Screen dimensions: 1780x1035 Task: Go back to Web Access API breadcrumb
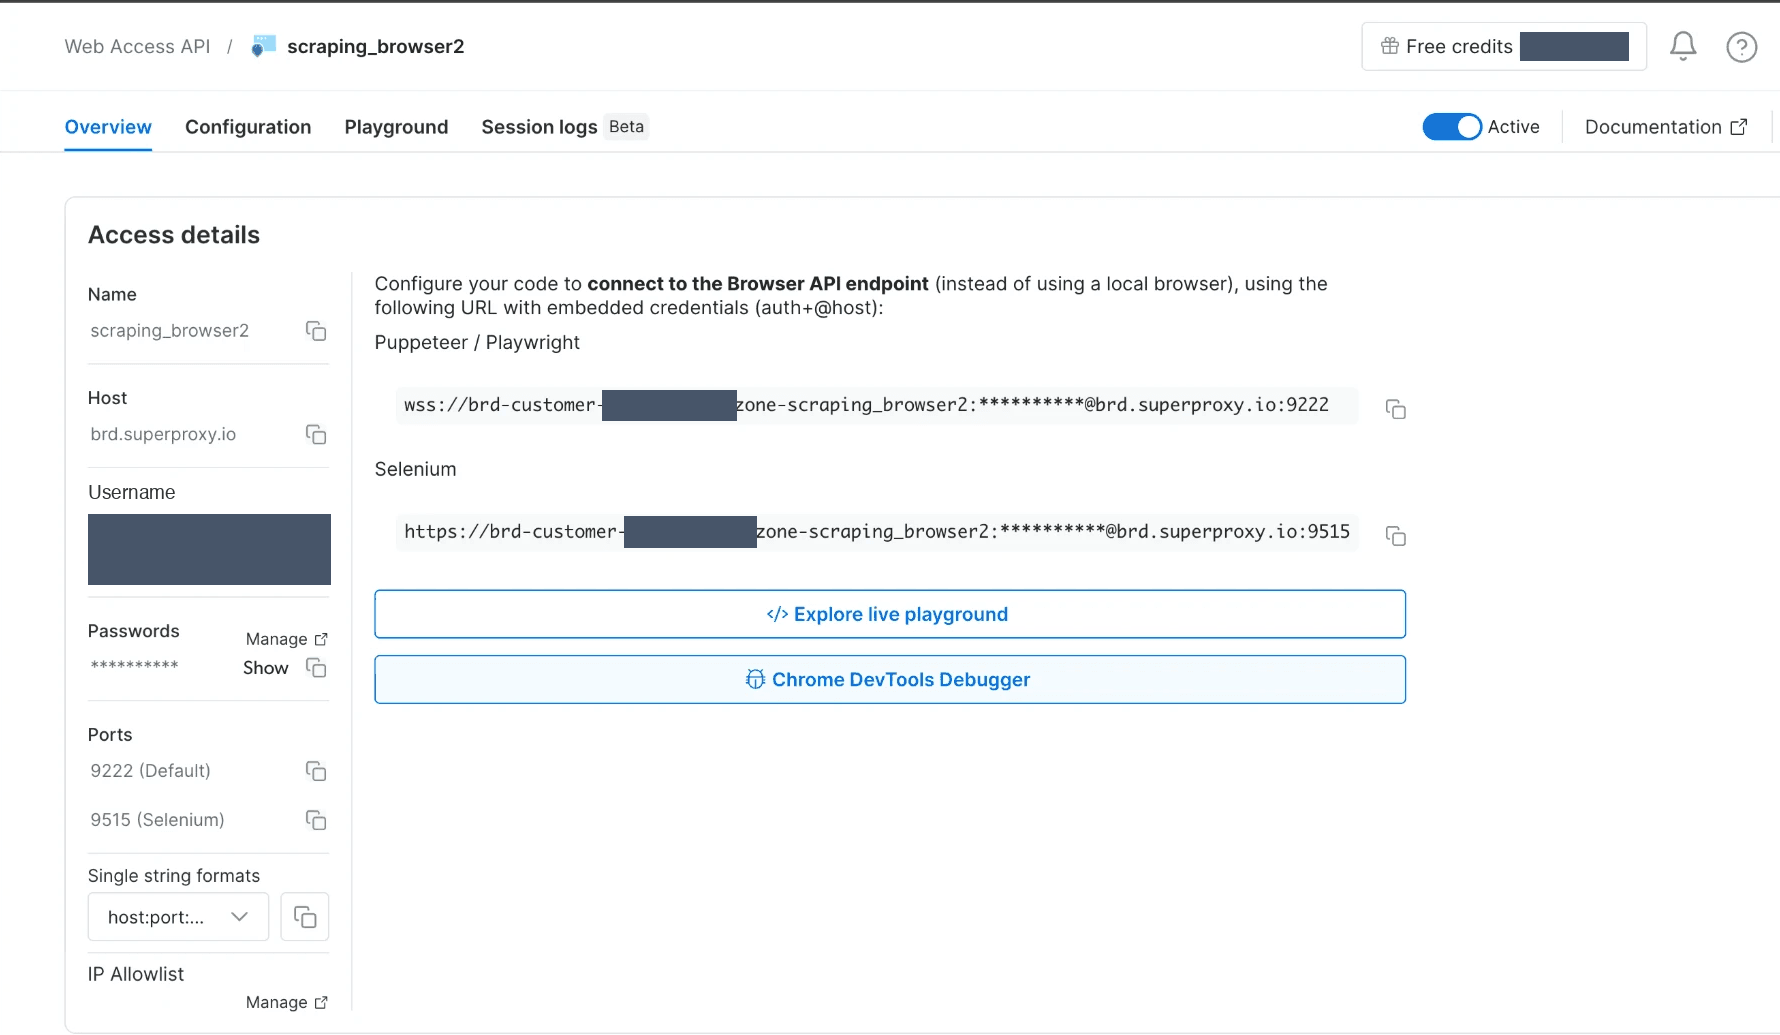138,46
